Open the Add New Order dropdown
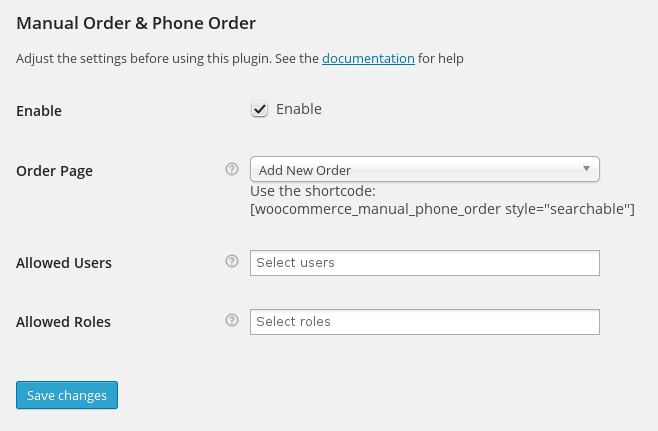 click(x=425, y=169)
